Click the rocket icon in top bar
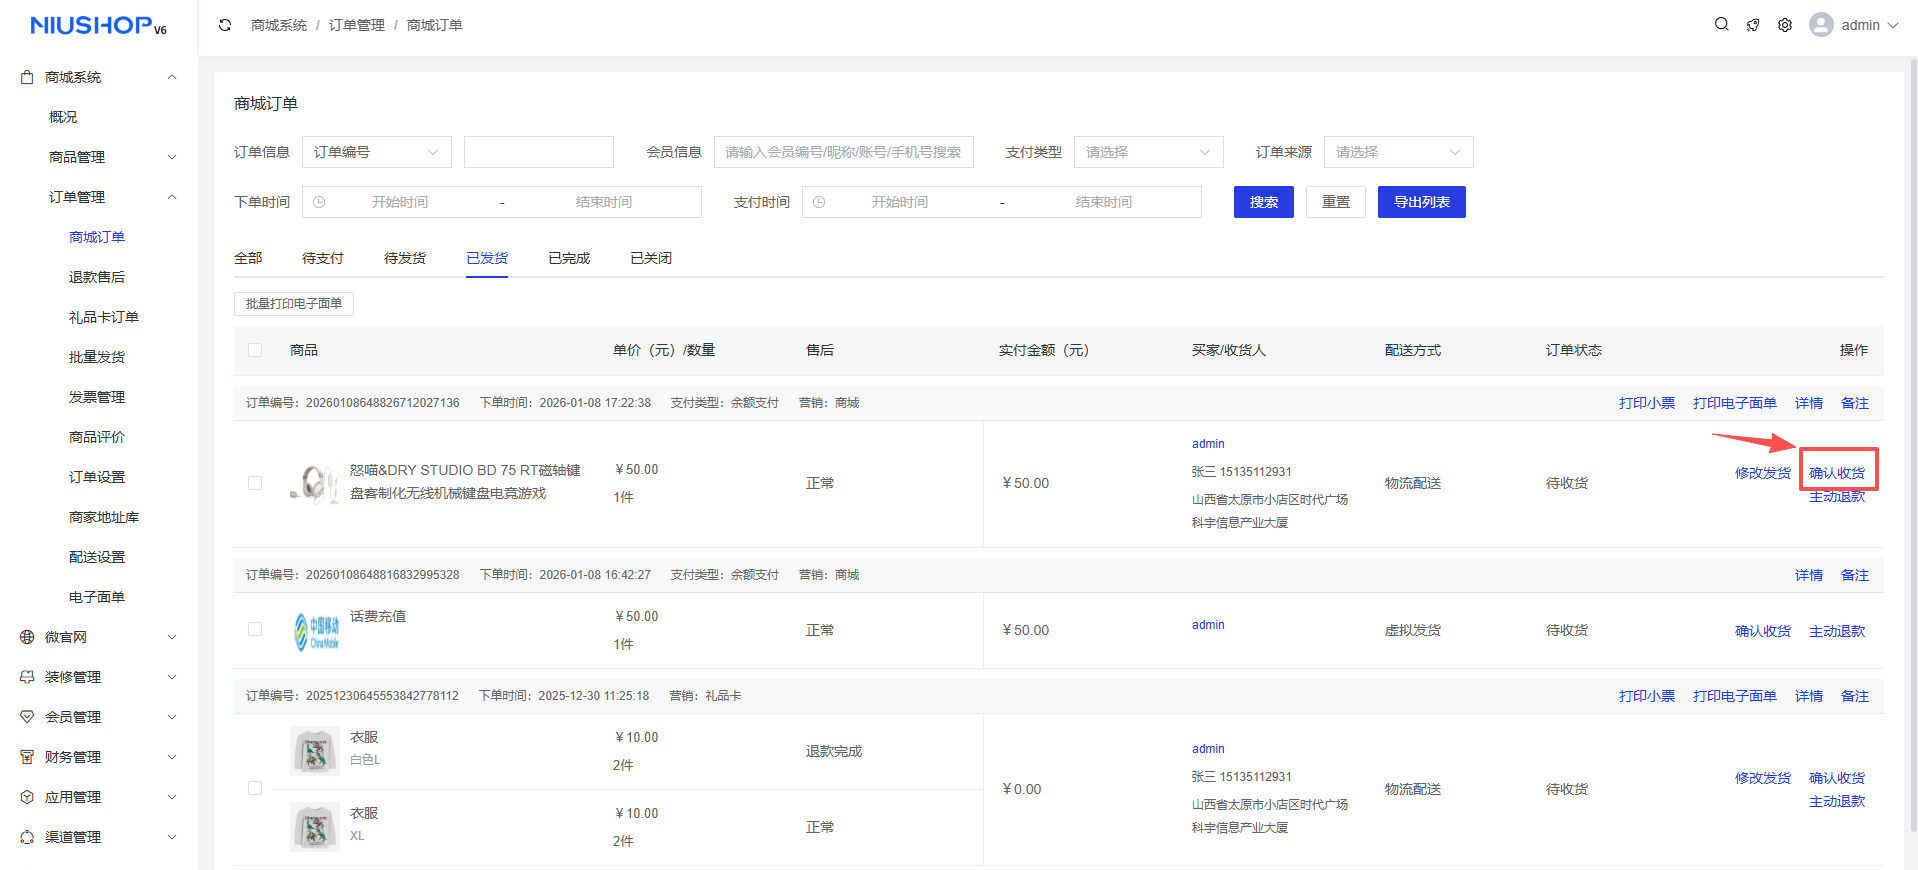The width and height of the screenshot is (1918, 870). tap(1753, 25)
